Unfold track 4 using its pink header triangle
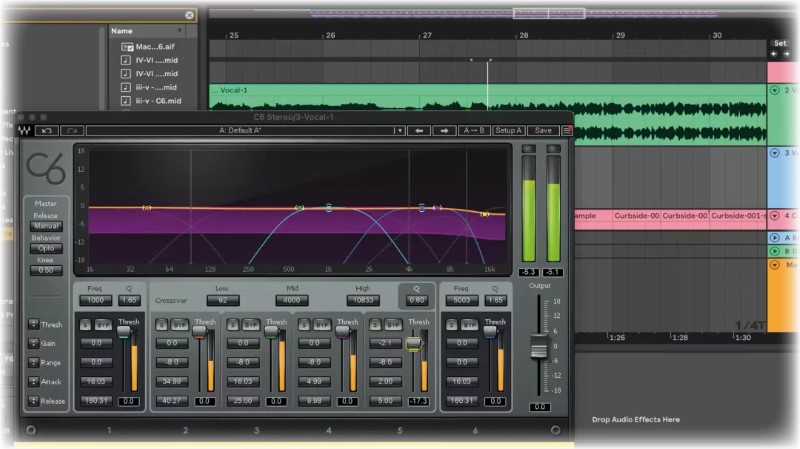 point(774,216)
